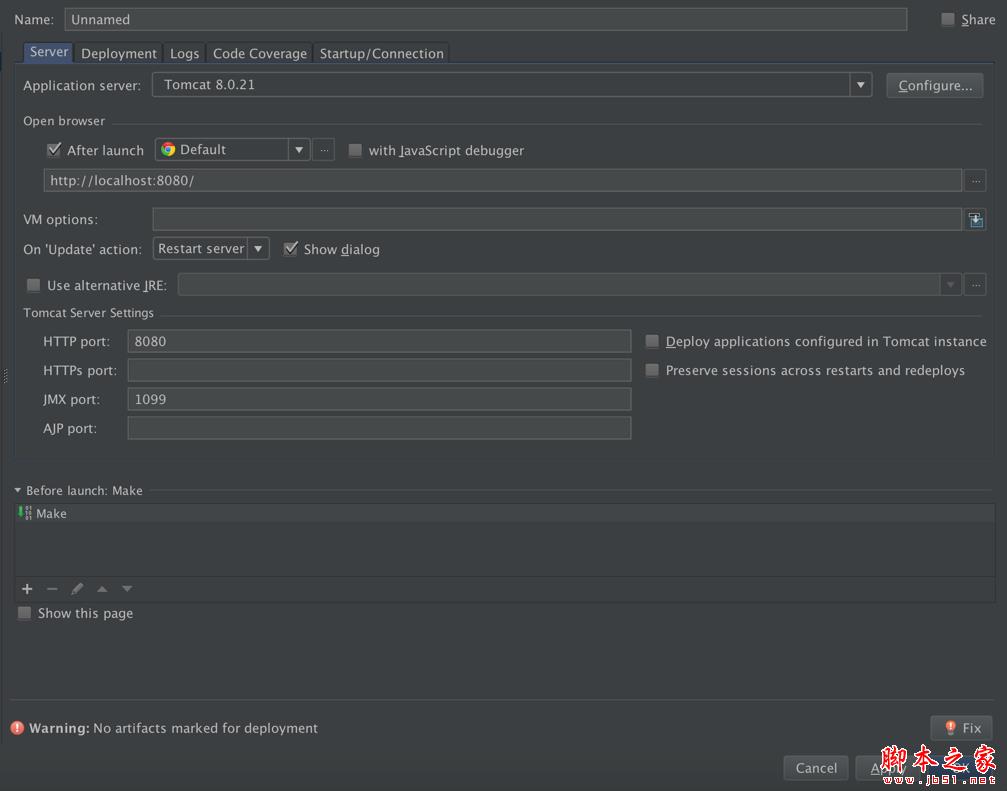Remove selected Before launch task
Viewport: 1007px width, 791px height.
pos(52,589)
